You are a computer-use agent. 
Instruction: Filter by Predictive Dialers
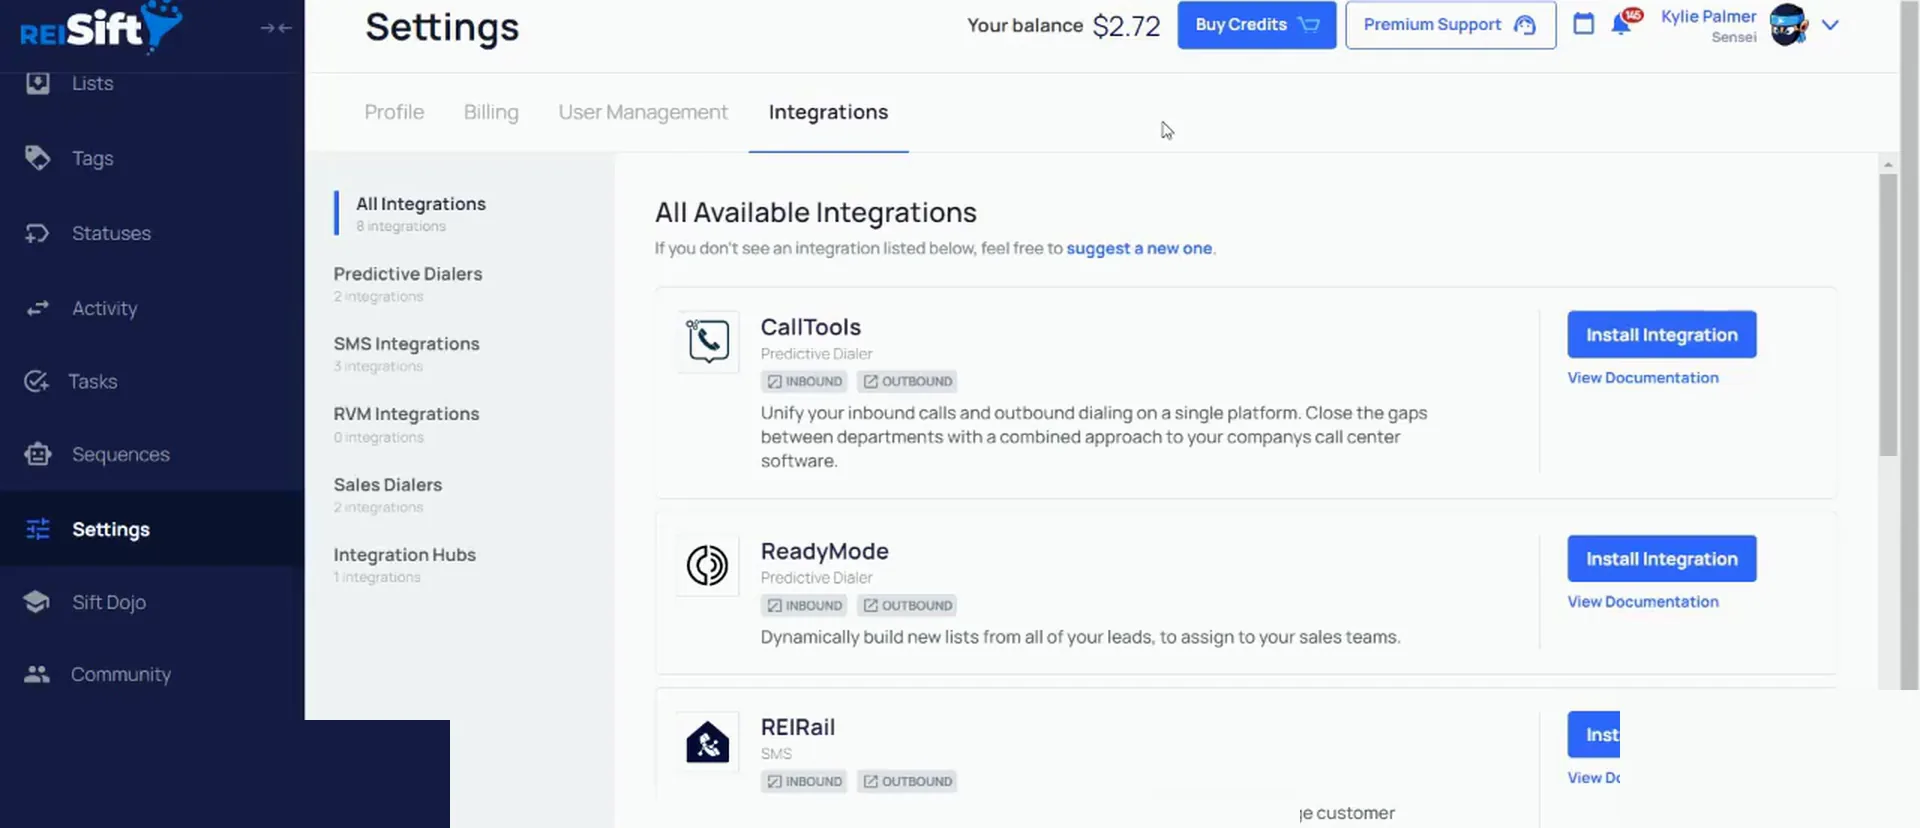coord(408,284)
